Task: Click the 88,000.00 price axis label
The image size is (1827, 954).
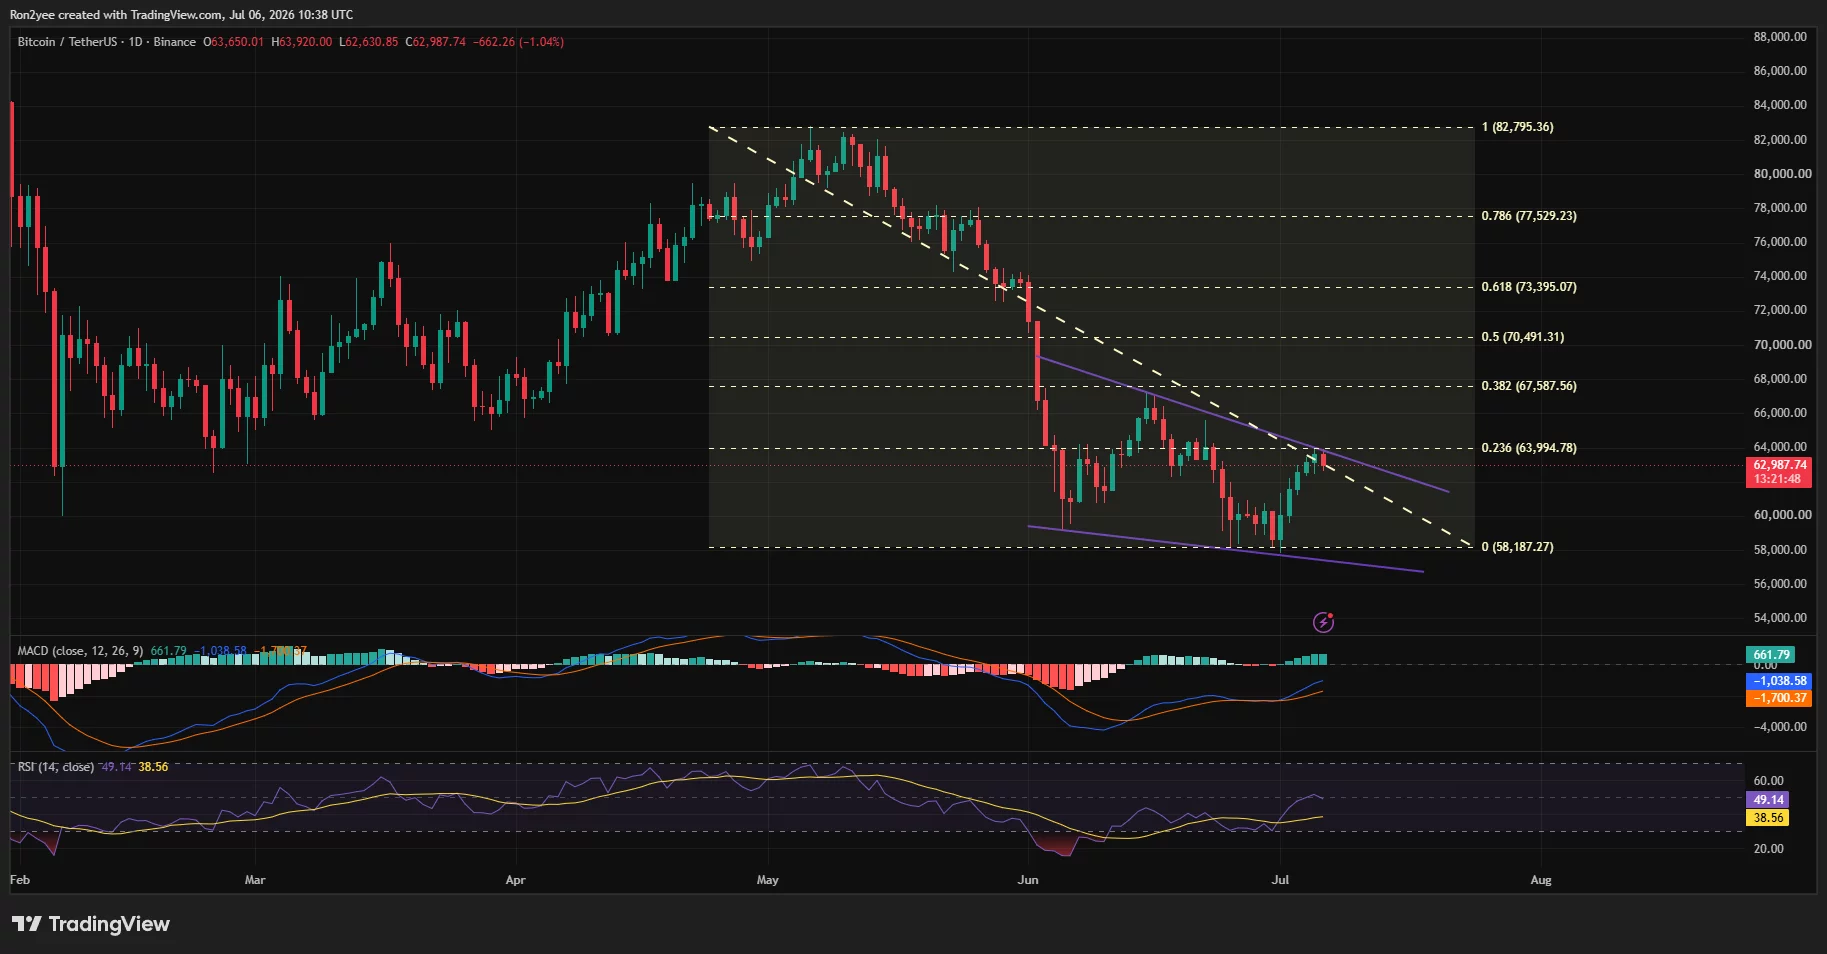Action: pos(1780,37)
